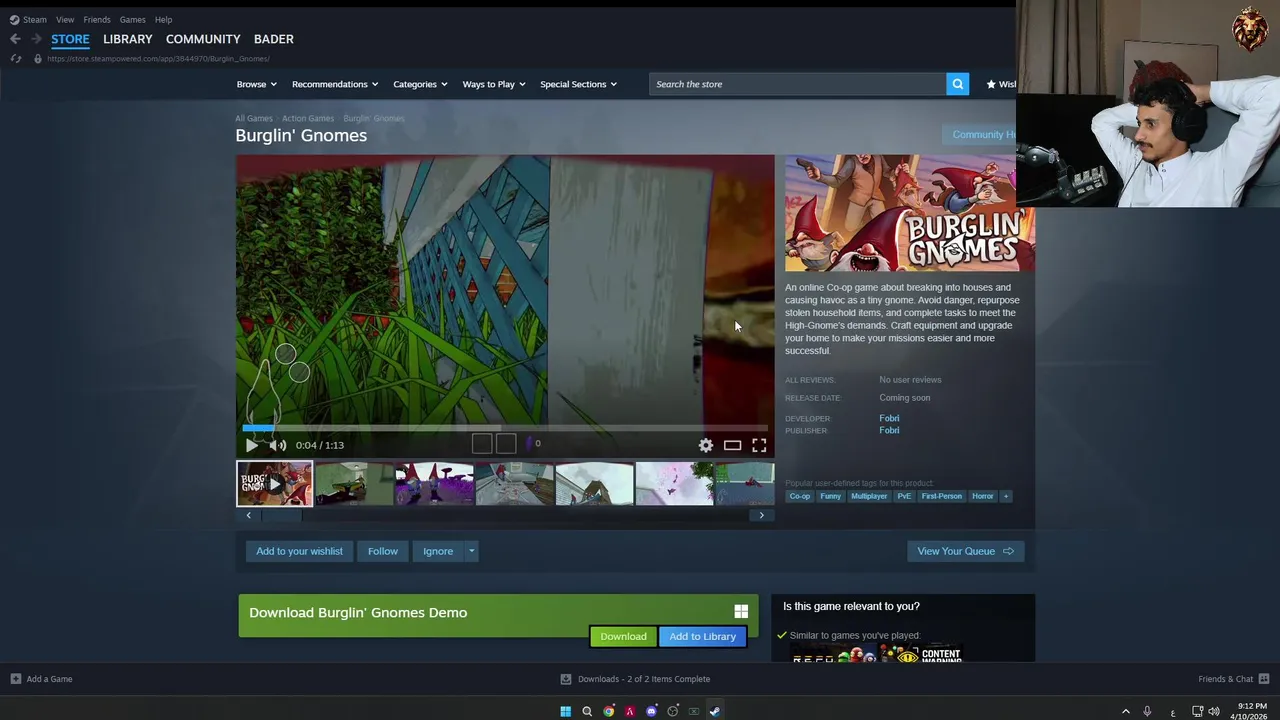Go back with the Steam back arrow
The width and height of the screenshot is (1280, 720).
tap(15, 39)
